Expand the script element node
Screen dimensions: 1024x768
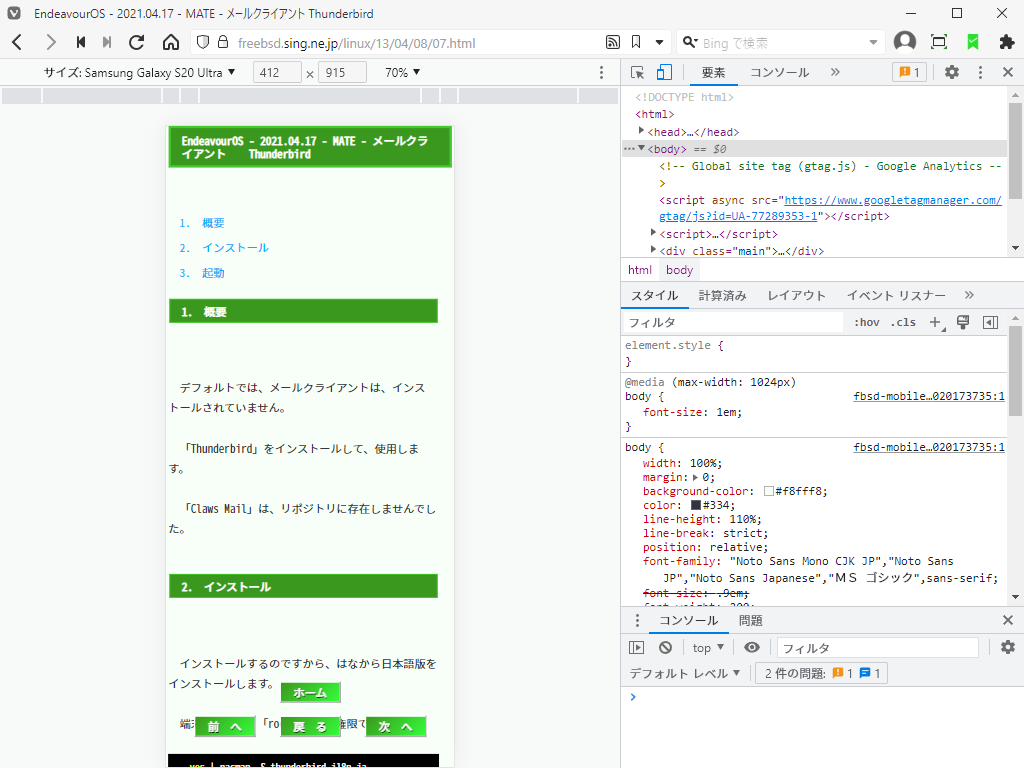pyautogui.click(x=653, y=232)
